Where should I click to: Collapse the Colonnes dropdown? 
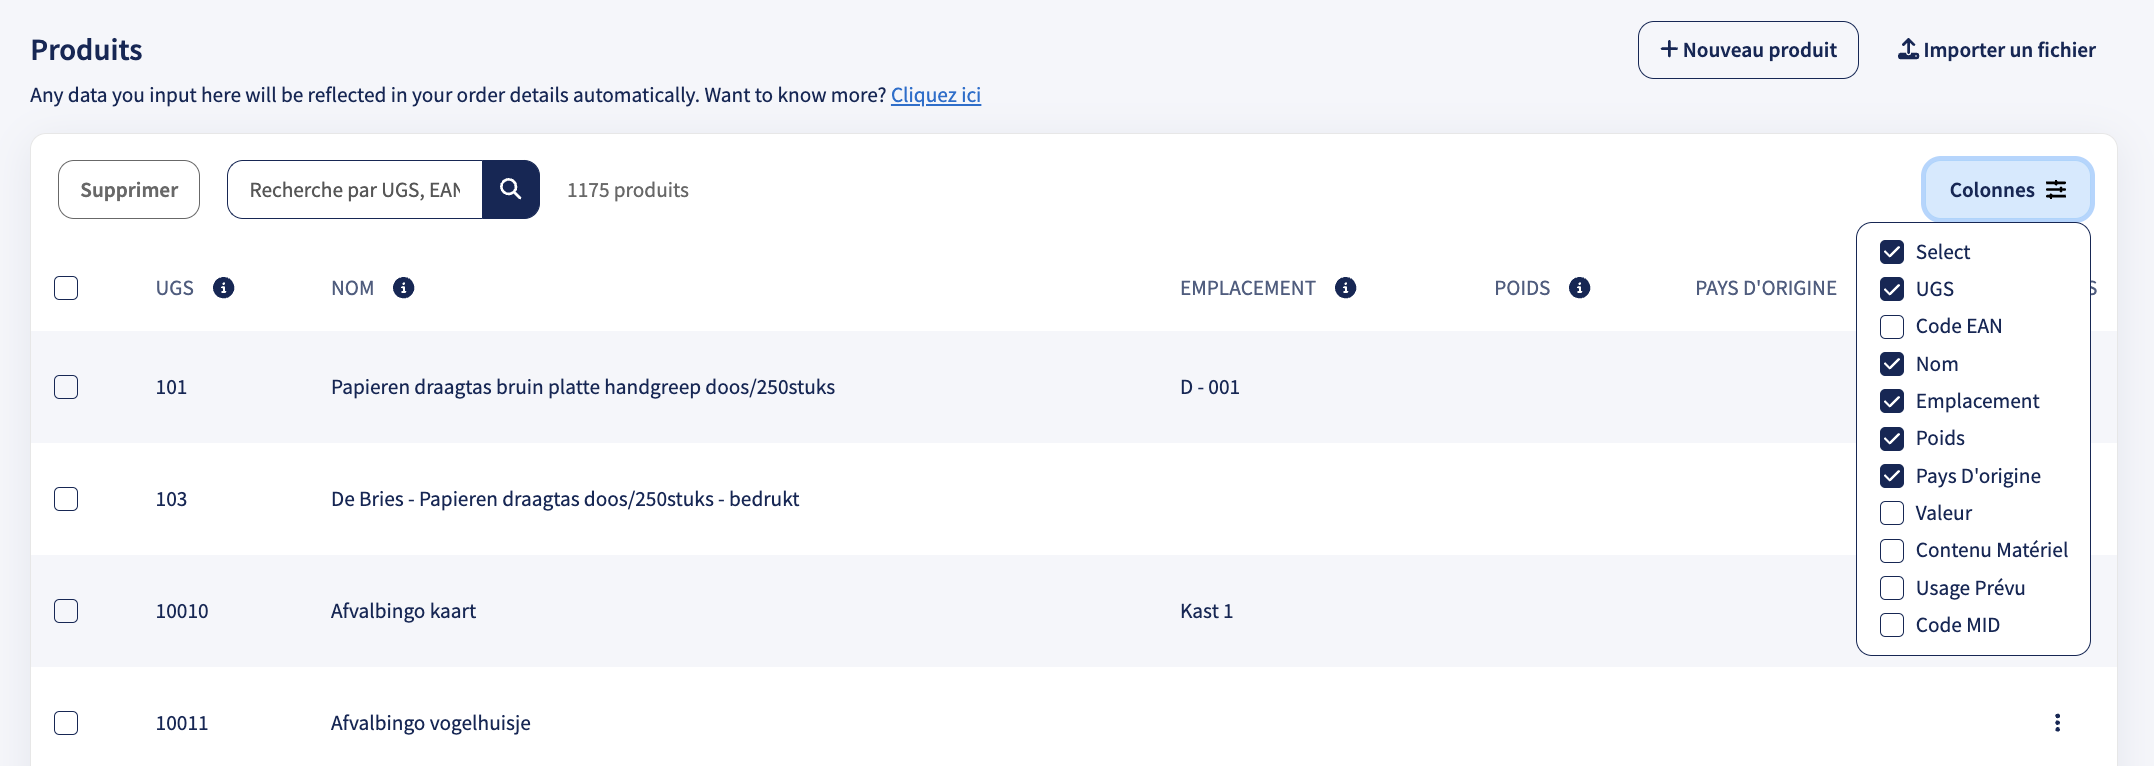point(2007,190)
